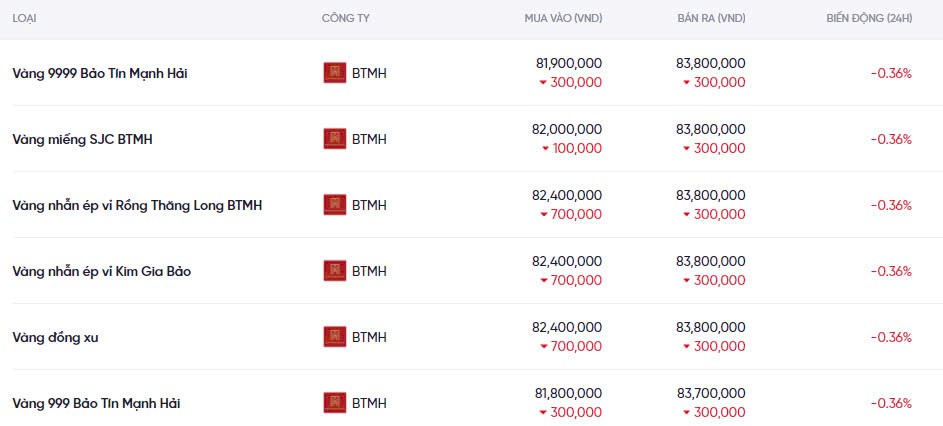Open Vàng nhẫn ép vỉ Kim Gia Bảo
This screenshot has height=426, width=943.
tap(101, 271)
